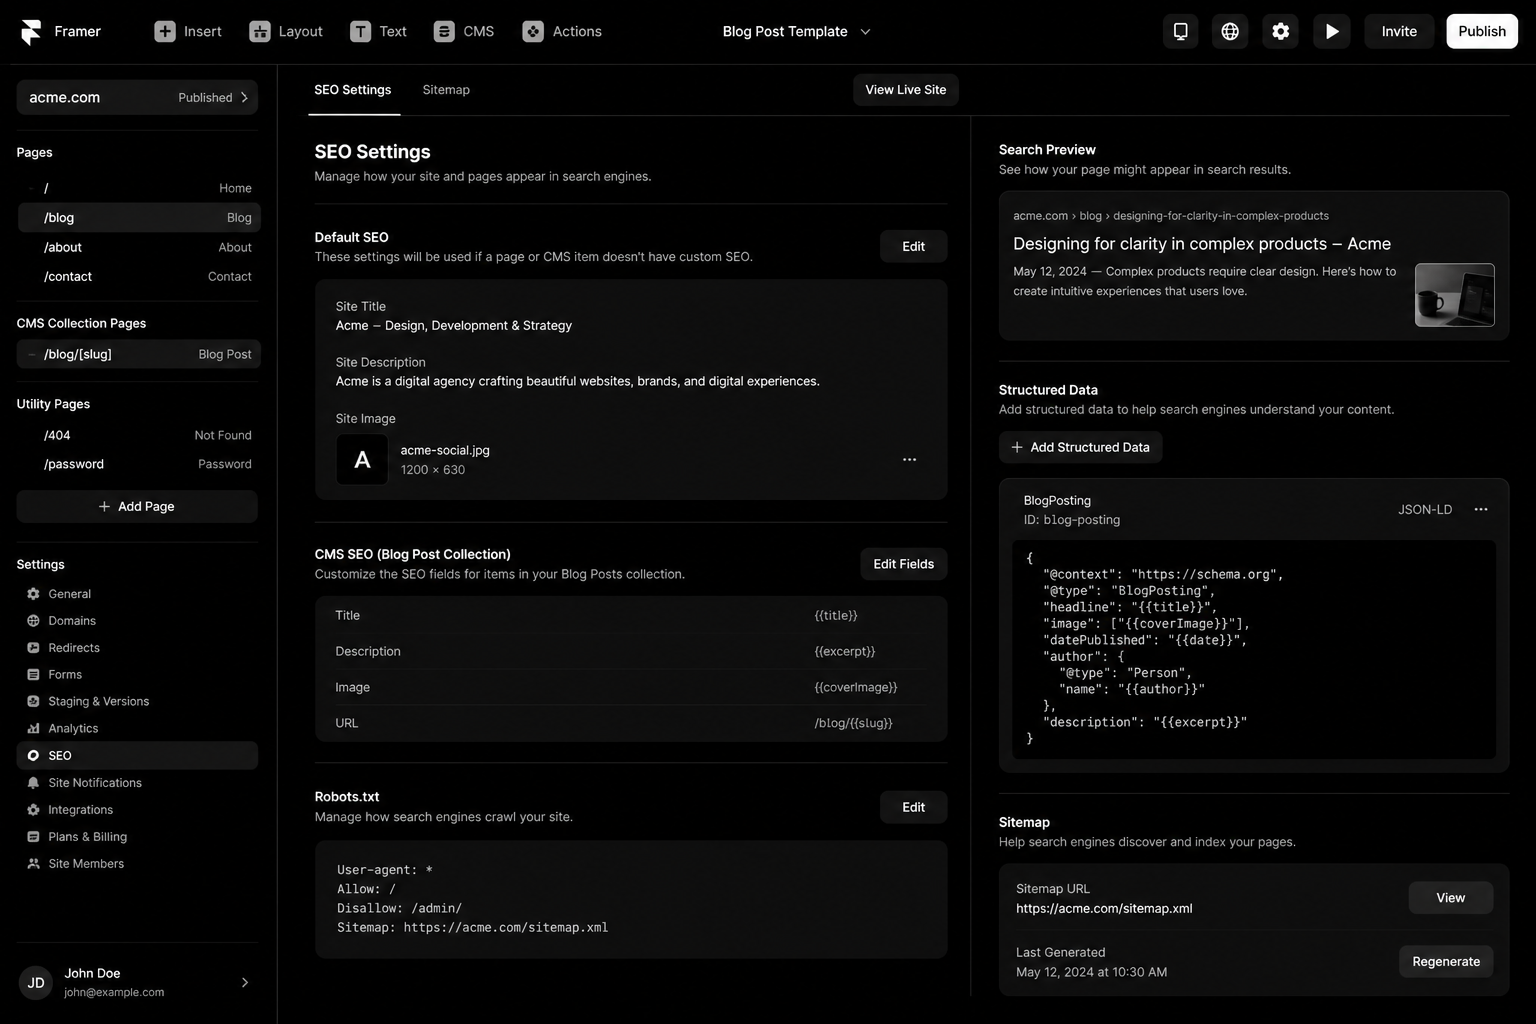Open Staging & Versions settings
This screenshot has width=1536, height=1024.
click(137, 702)
